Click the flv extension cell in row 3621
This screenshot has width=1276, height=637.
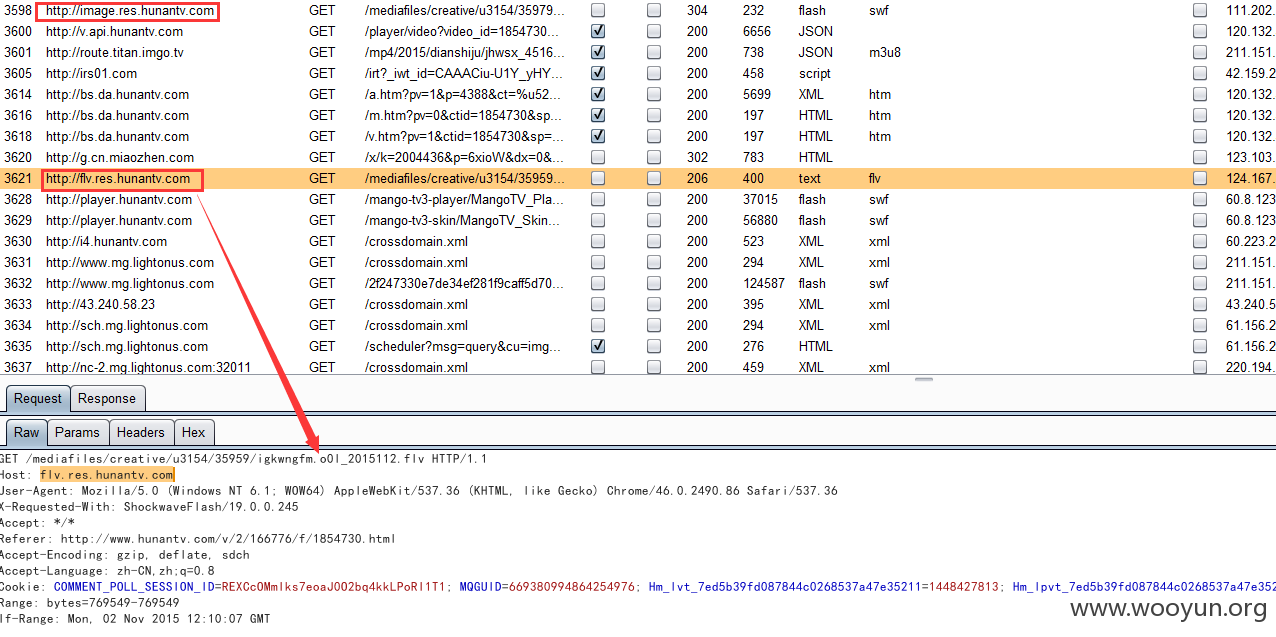pos(875,179)
